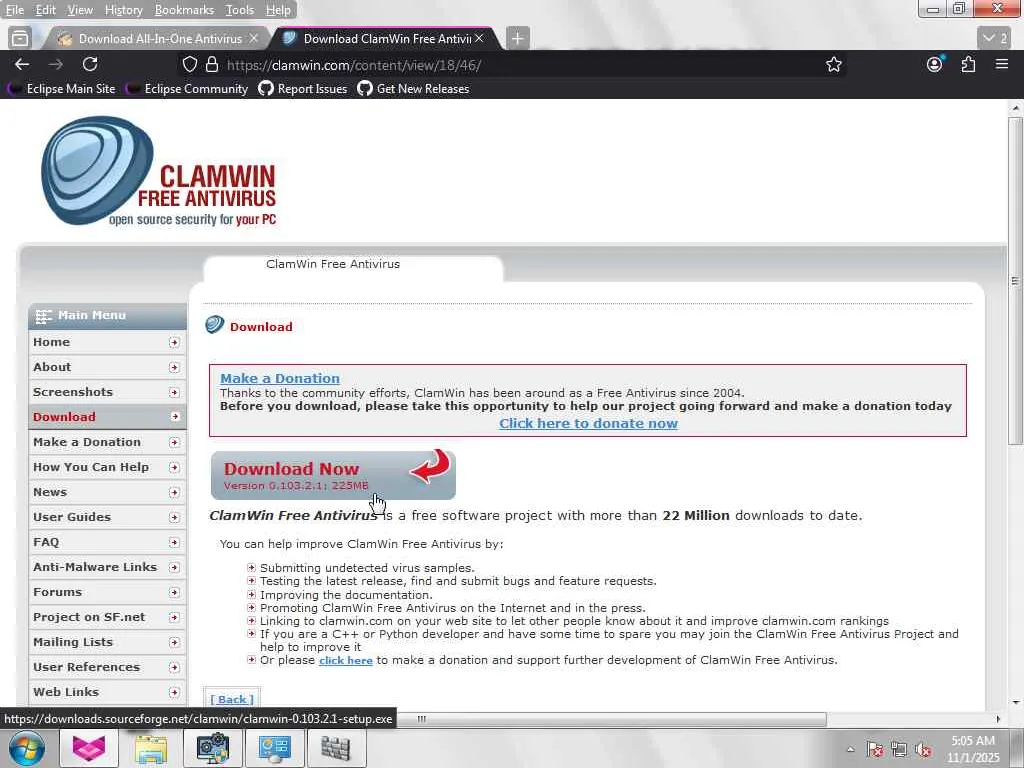
Task: Open File Explorer folder in taskbar
Action: pos(151,748)
